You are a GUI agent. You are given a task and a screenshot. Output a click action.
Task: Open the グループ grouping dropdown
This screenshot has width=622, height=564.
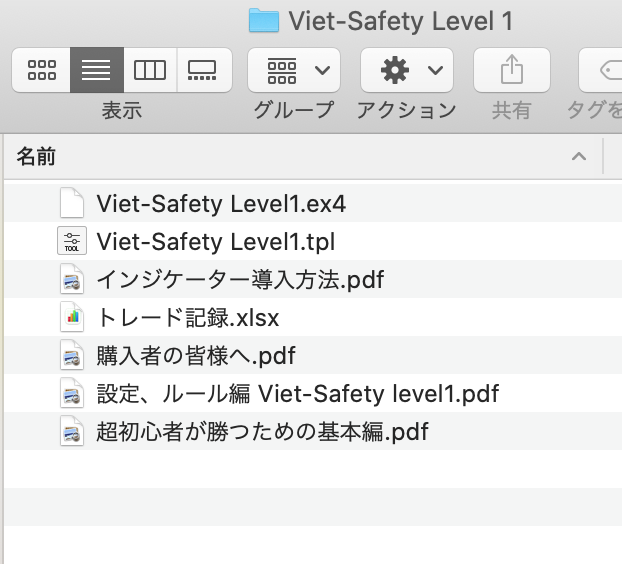[294, 70]
